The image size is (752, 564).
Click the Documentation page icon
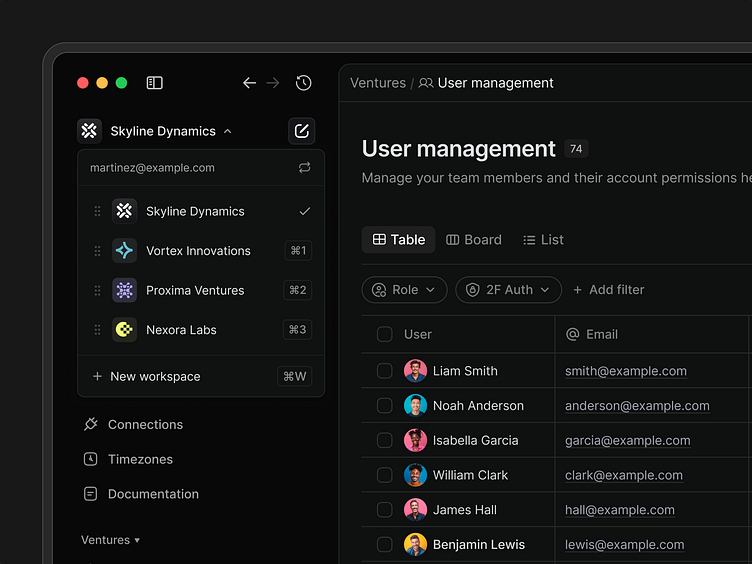(91, 494)
